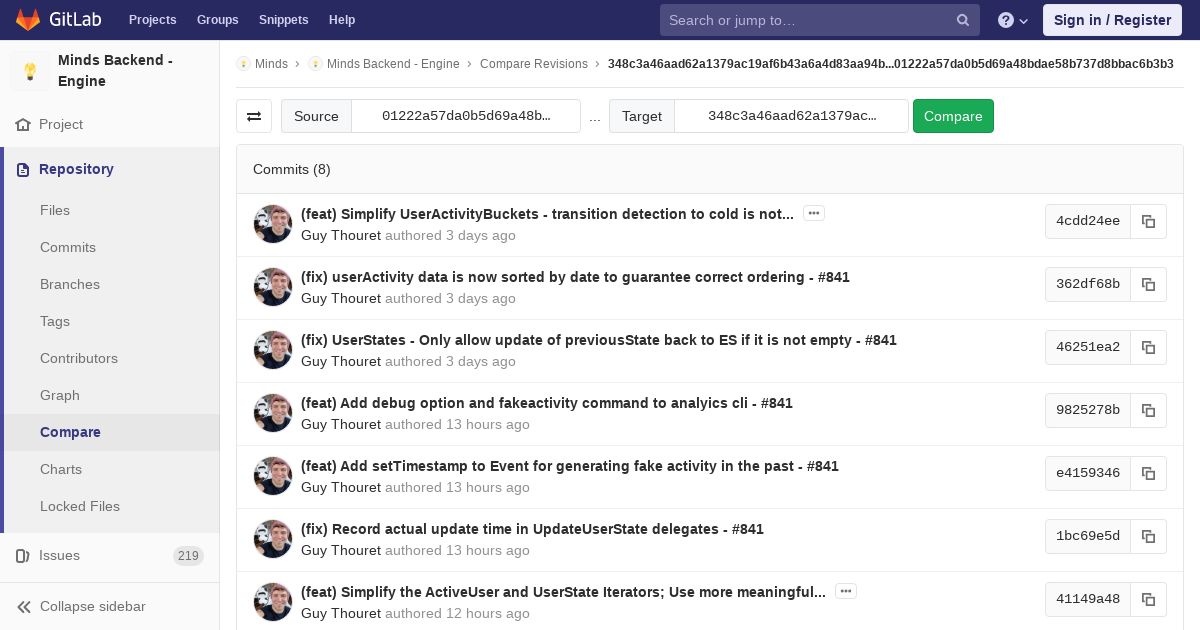Swap source and target revisions
This screenshot has width=1200, height=630.
[254, 116]
